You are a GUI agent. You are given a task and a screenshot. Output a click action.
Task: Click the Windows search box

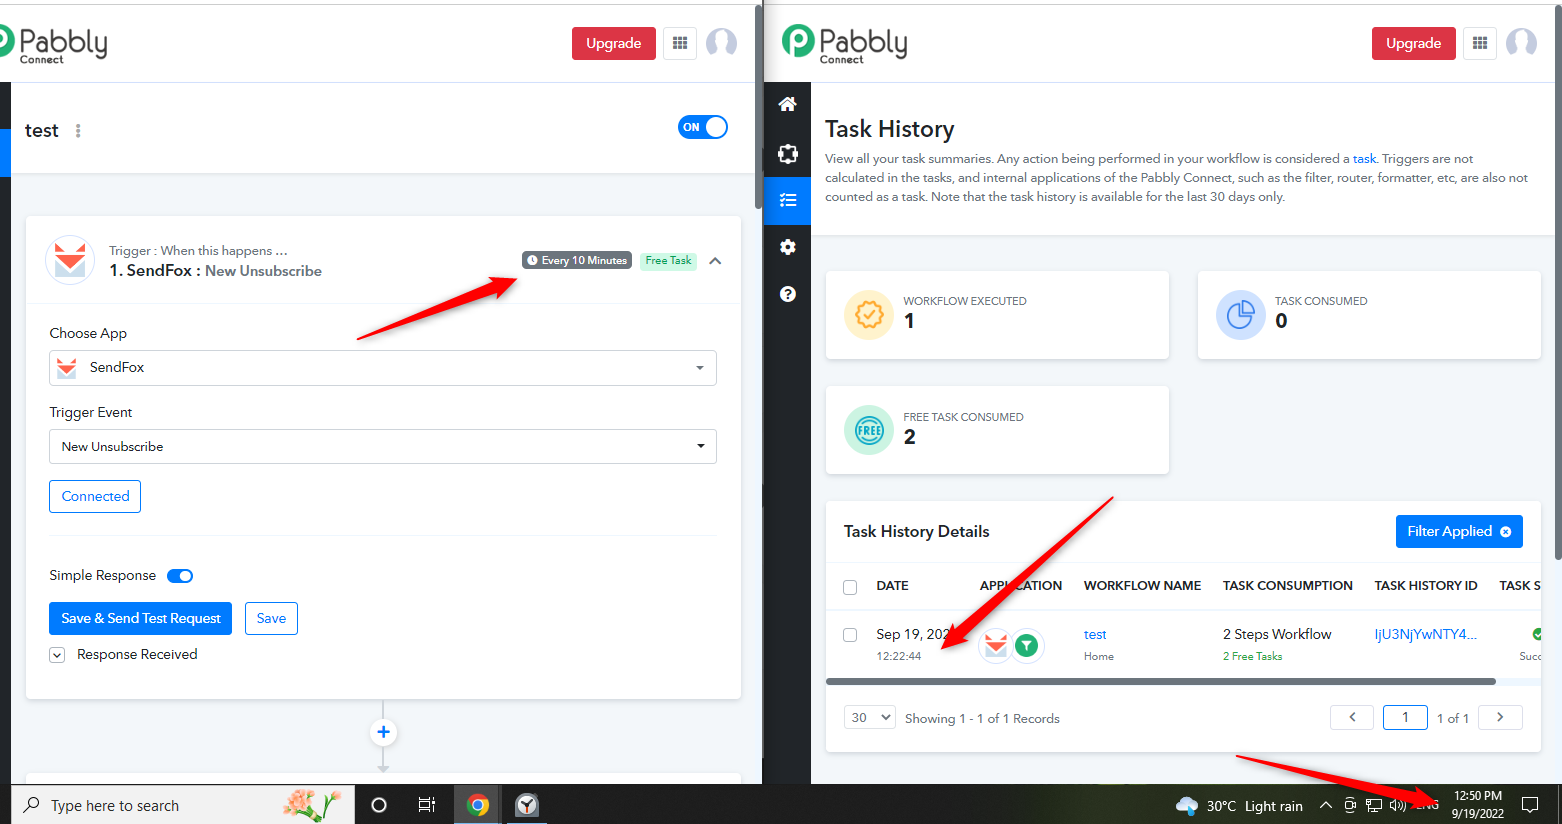point(183,805)
